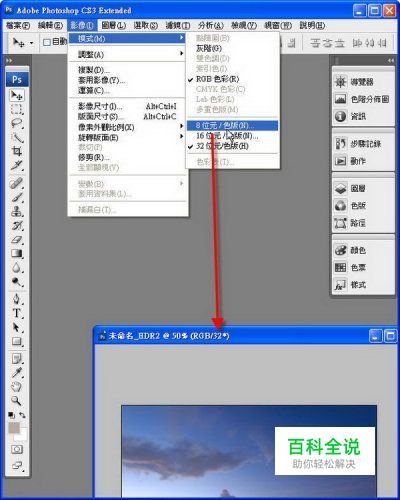Select the History Brush tool
This screenshot has width=400, height=500.
pos(17,225)
